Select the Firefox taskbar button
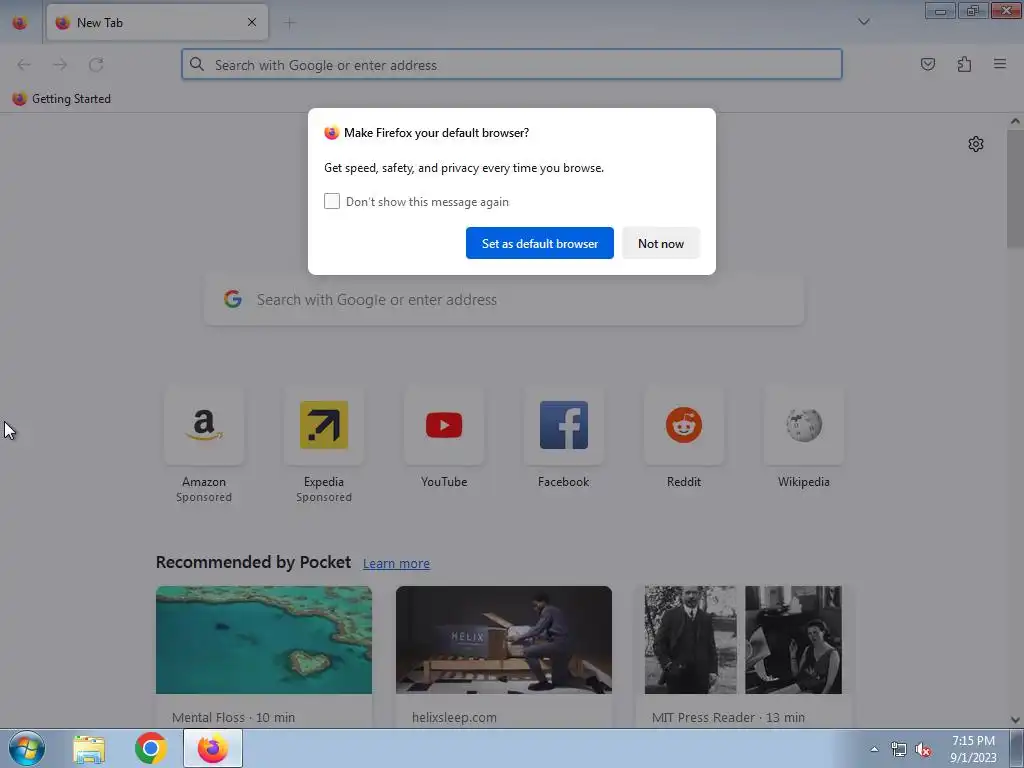1024x768 pixels. 213,748
